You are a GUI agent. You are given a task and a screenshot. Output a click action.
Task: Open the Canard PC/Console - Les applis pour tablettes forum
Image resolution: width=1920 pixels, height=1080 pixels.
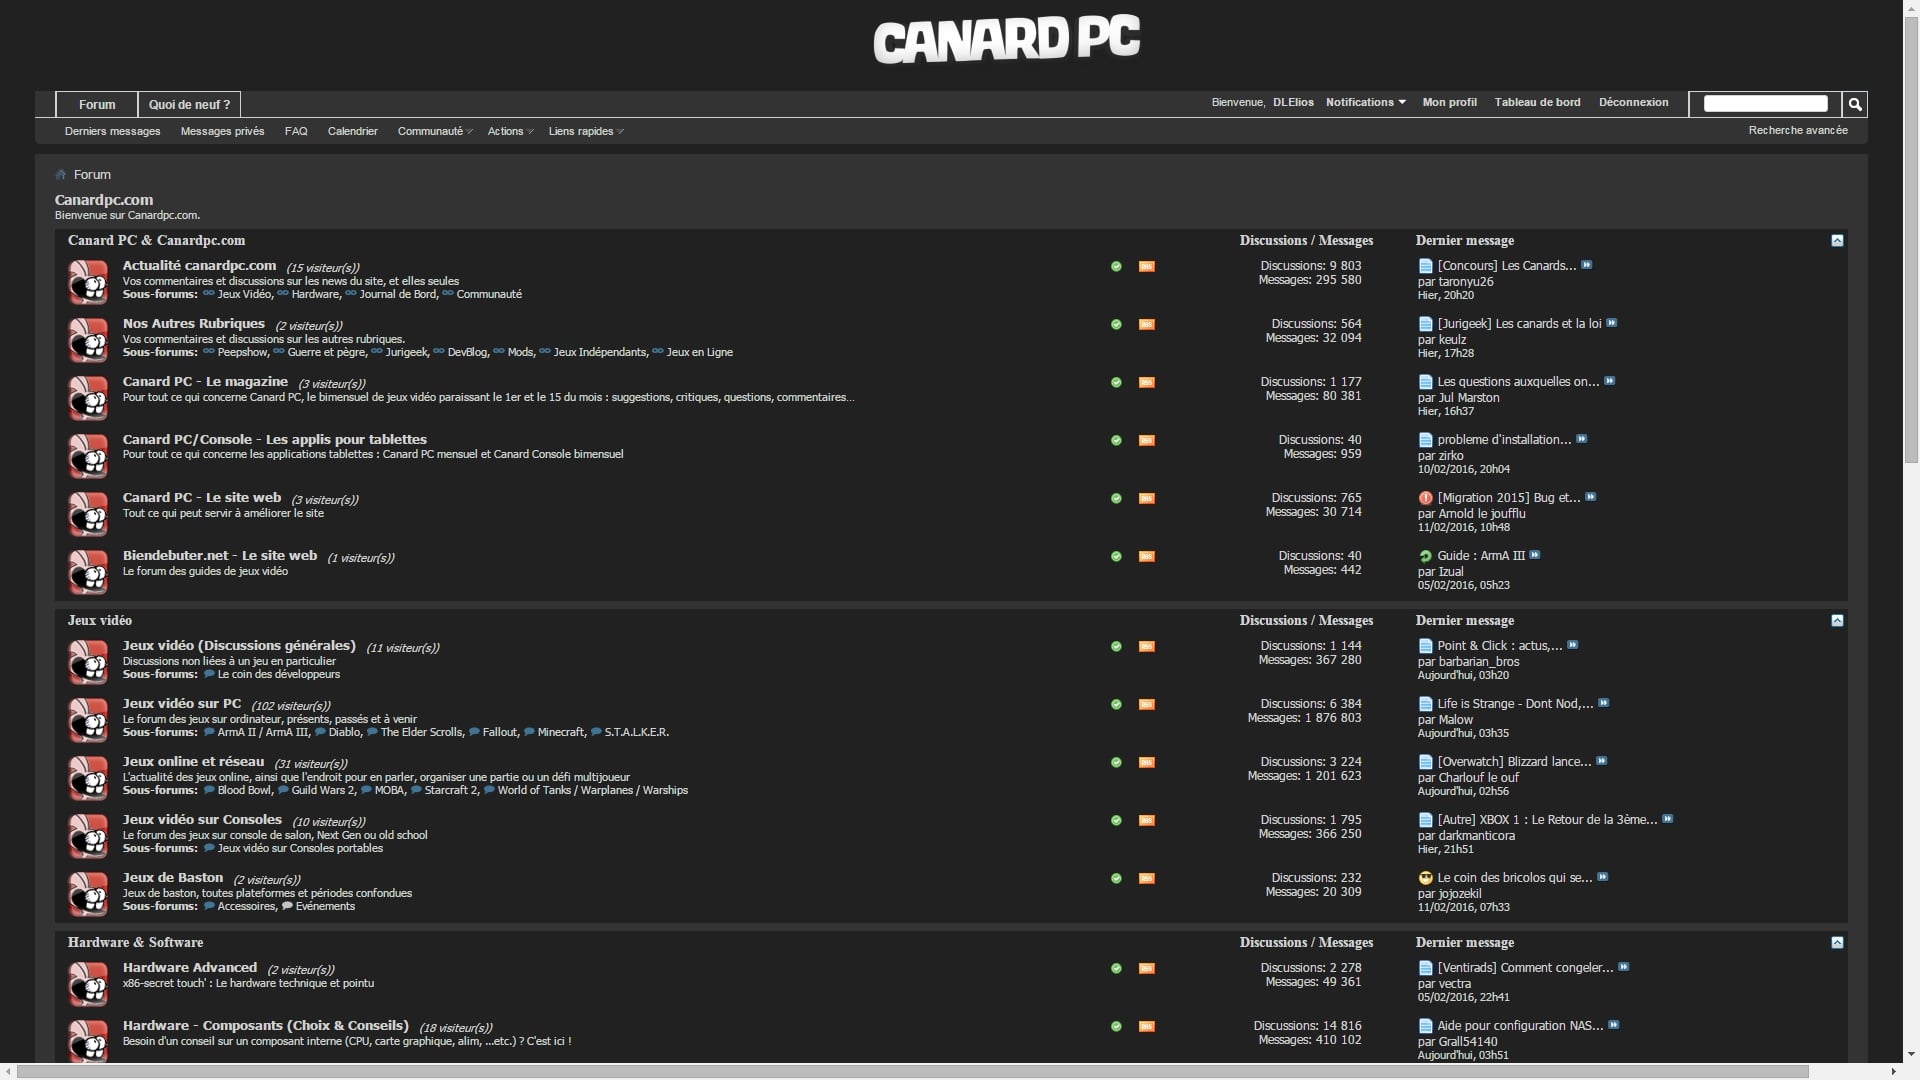pos(274,439)
